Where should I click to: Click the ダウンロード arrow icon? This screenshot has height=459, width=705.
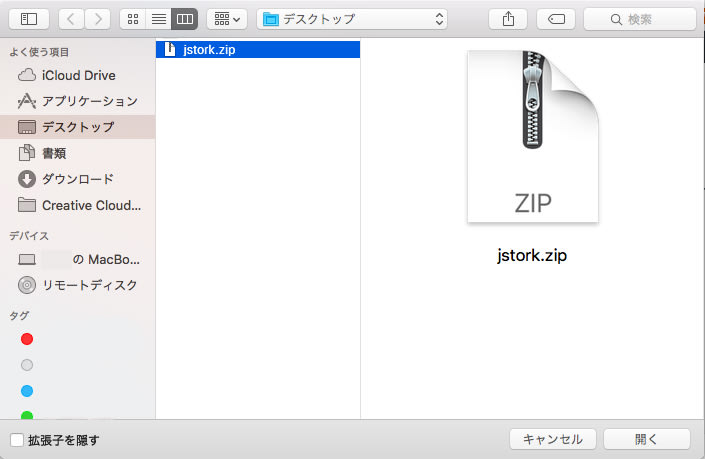point(27,179)
